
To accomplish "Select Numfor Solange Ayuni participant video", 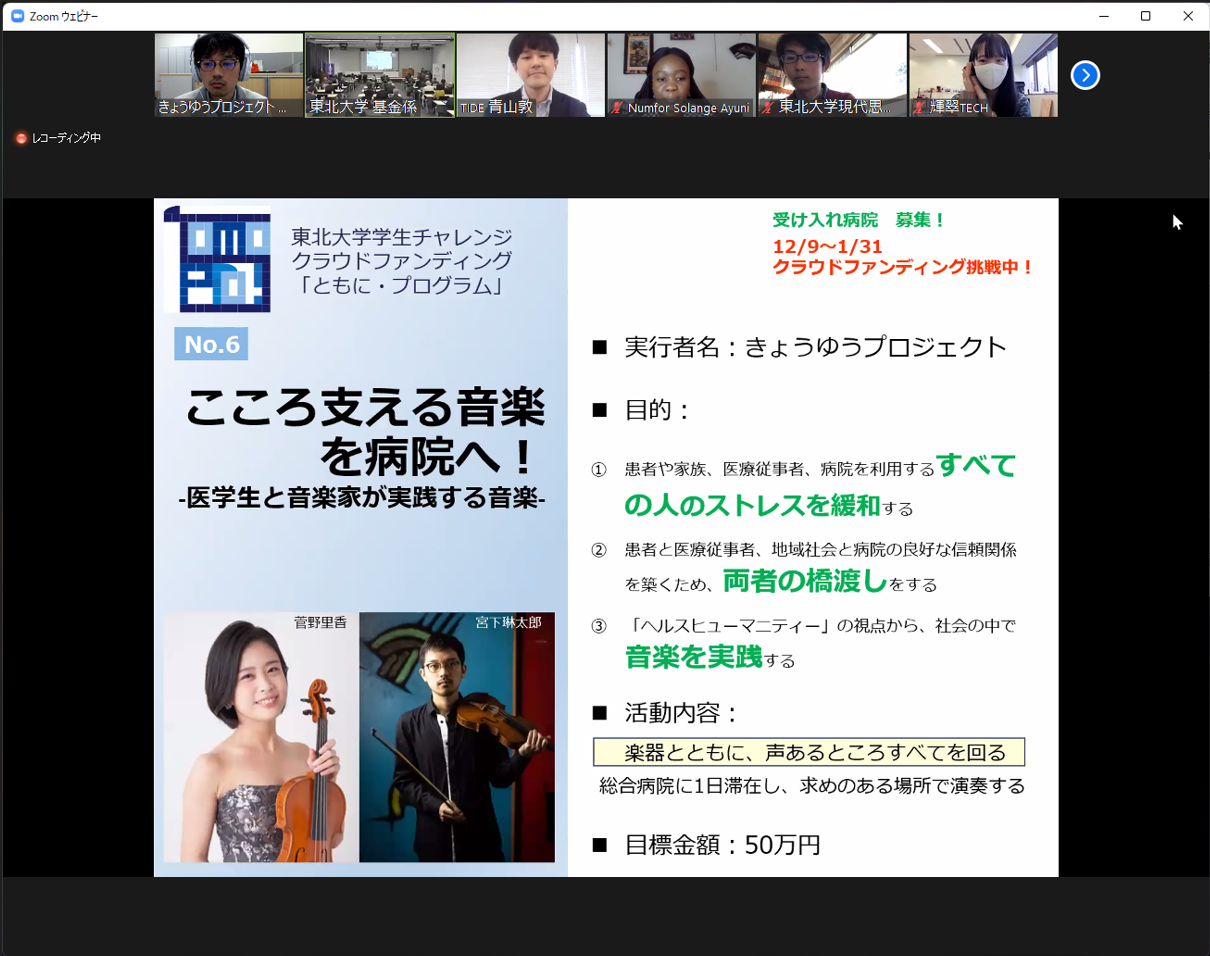I will tap(681, 75).
